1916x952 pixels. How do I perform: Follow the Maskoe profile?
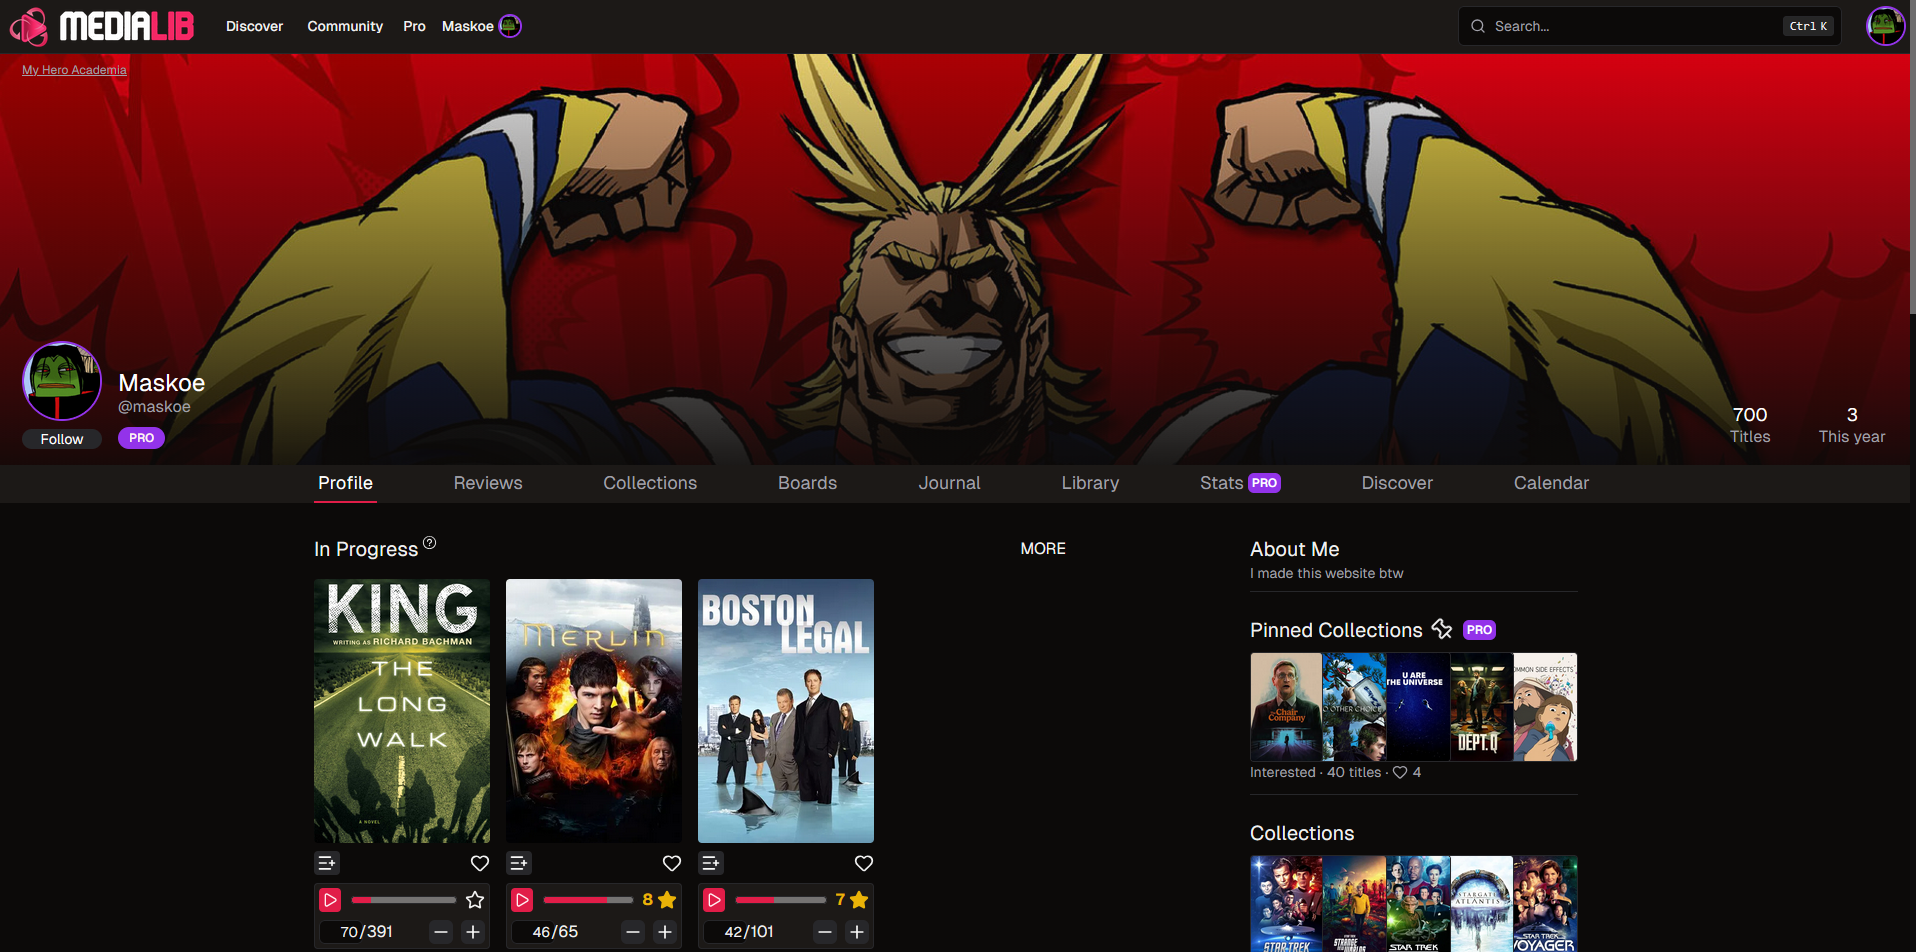click(62, 439)
